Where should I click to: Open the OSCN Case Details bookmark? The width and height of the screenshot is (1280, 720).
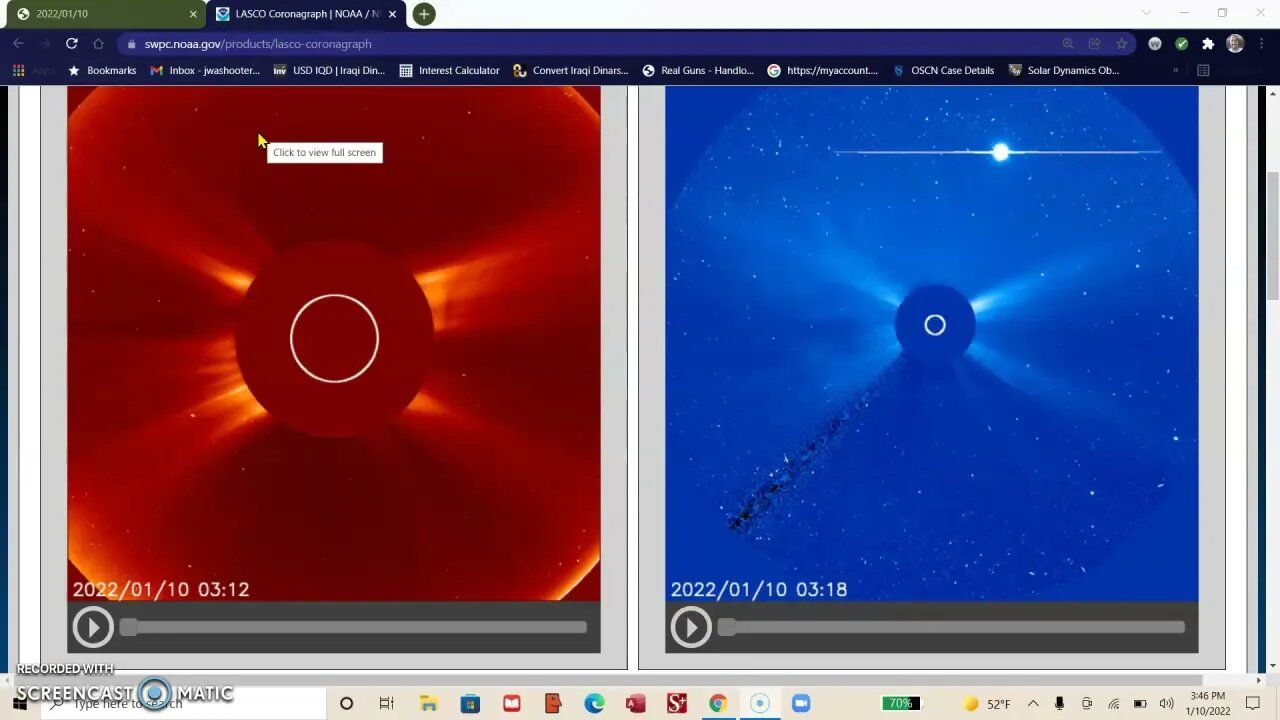point(943,70)
